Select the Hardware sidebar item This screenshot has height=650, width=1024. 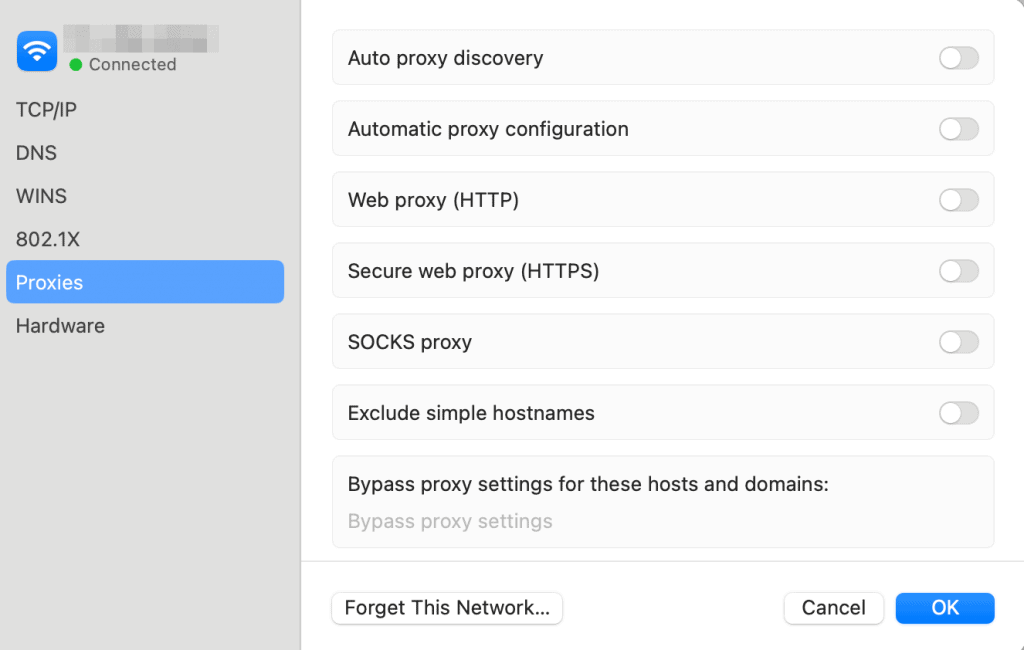click(60, 326)
